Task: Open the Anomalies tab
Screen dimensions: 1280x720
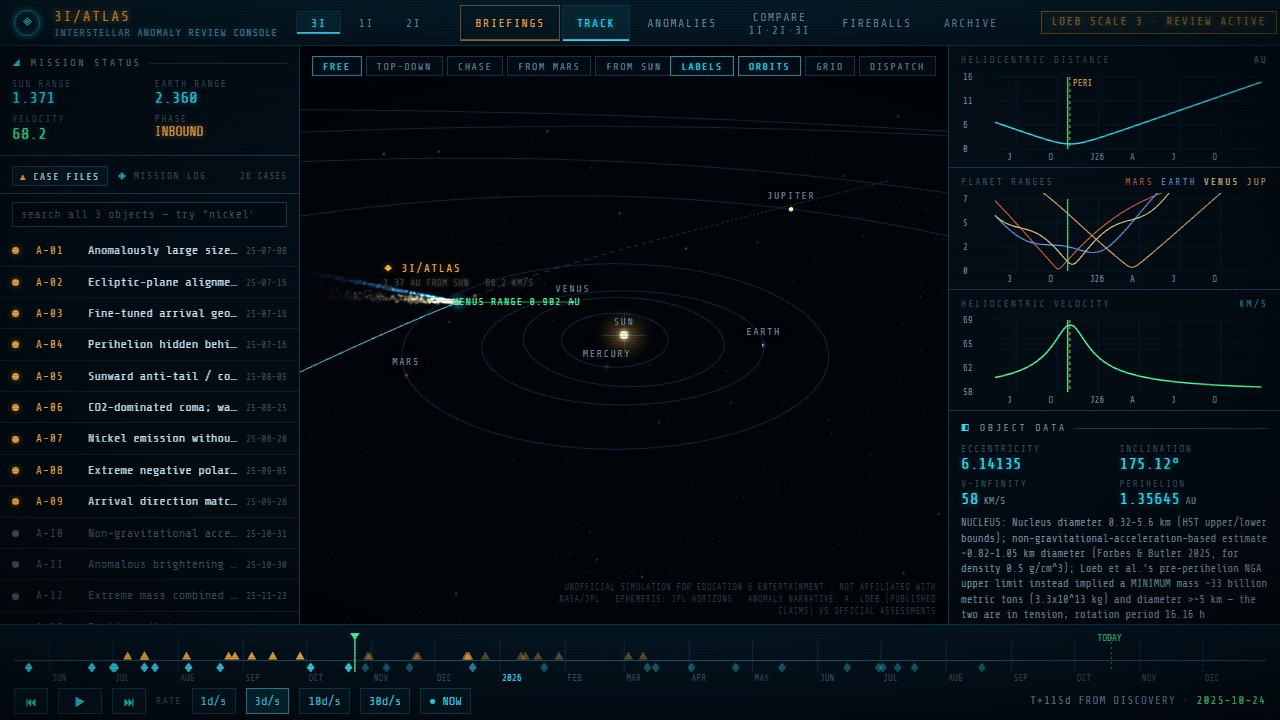Action: [x=682, y=23]
